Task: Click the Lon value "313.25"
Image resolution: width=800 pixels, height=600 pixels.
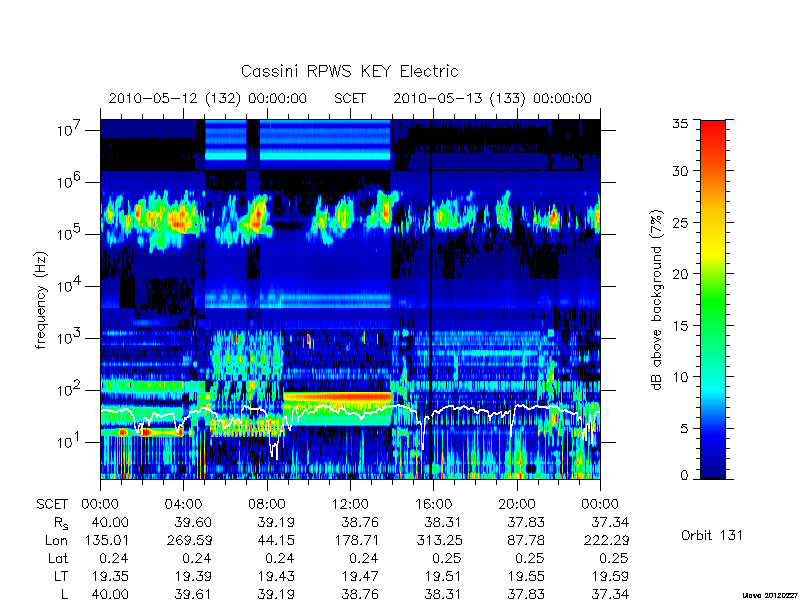Action: [439, 540]
